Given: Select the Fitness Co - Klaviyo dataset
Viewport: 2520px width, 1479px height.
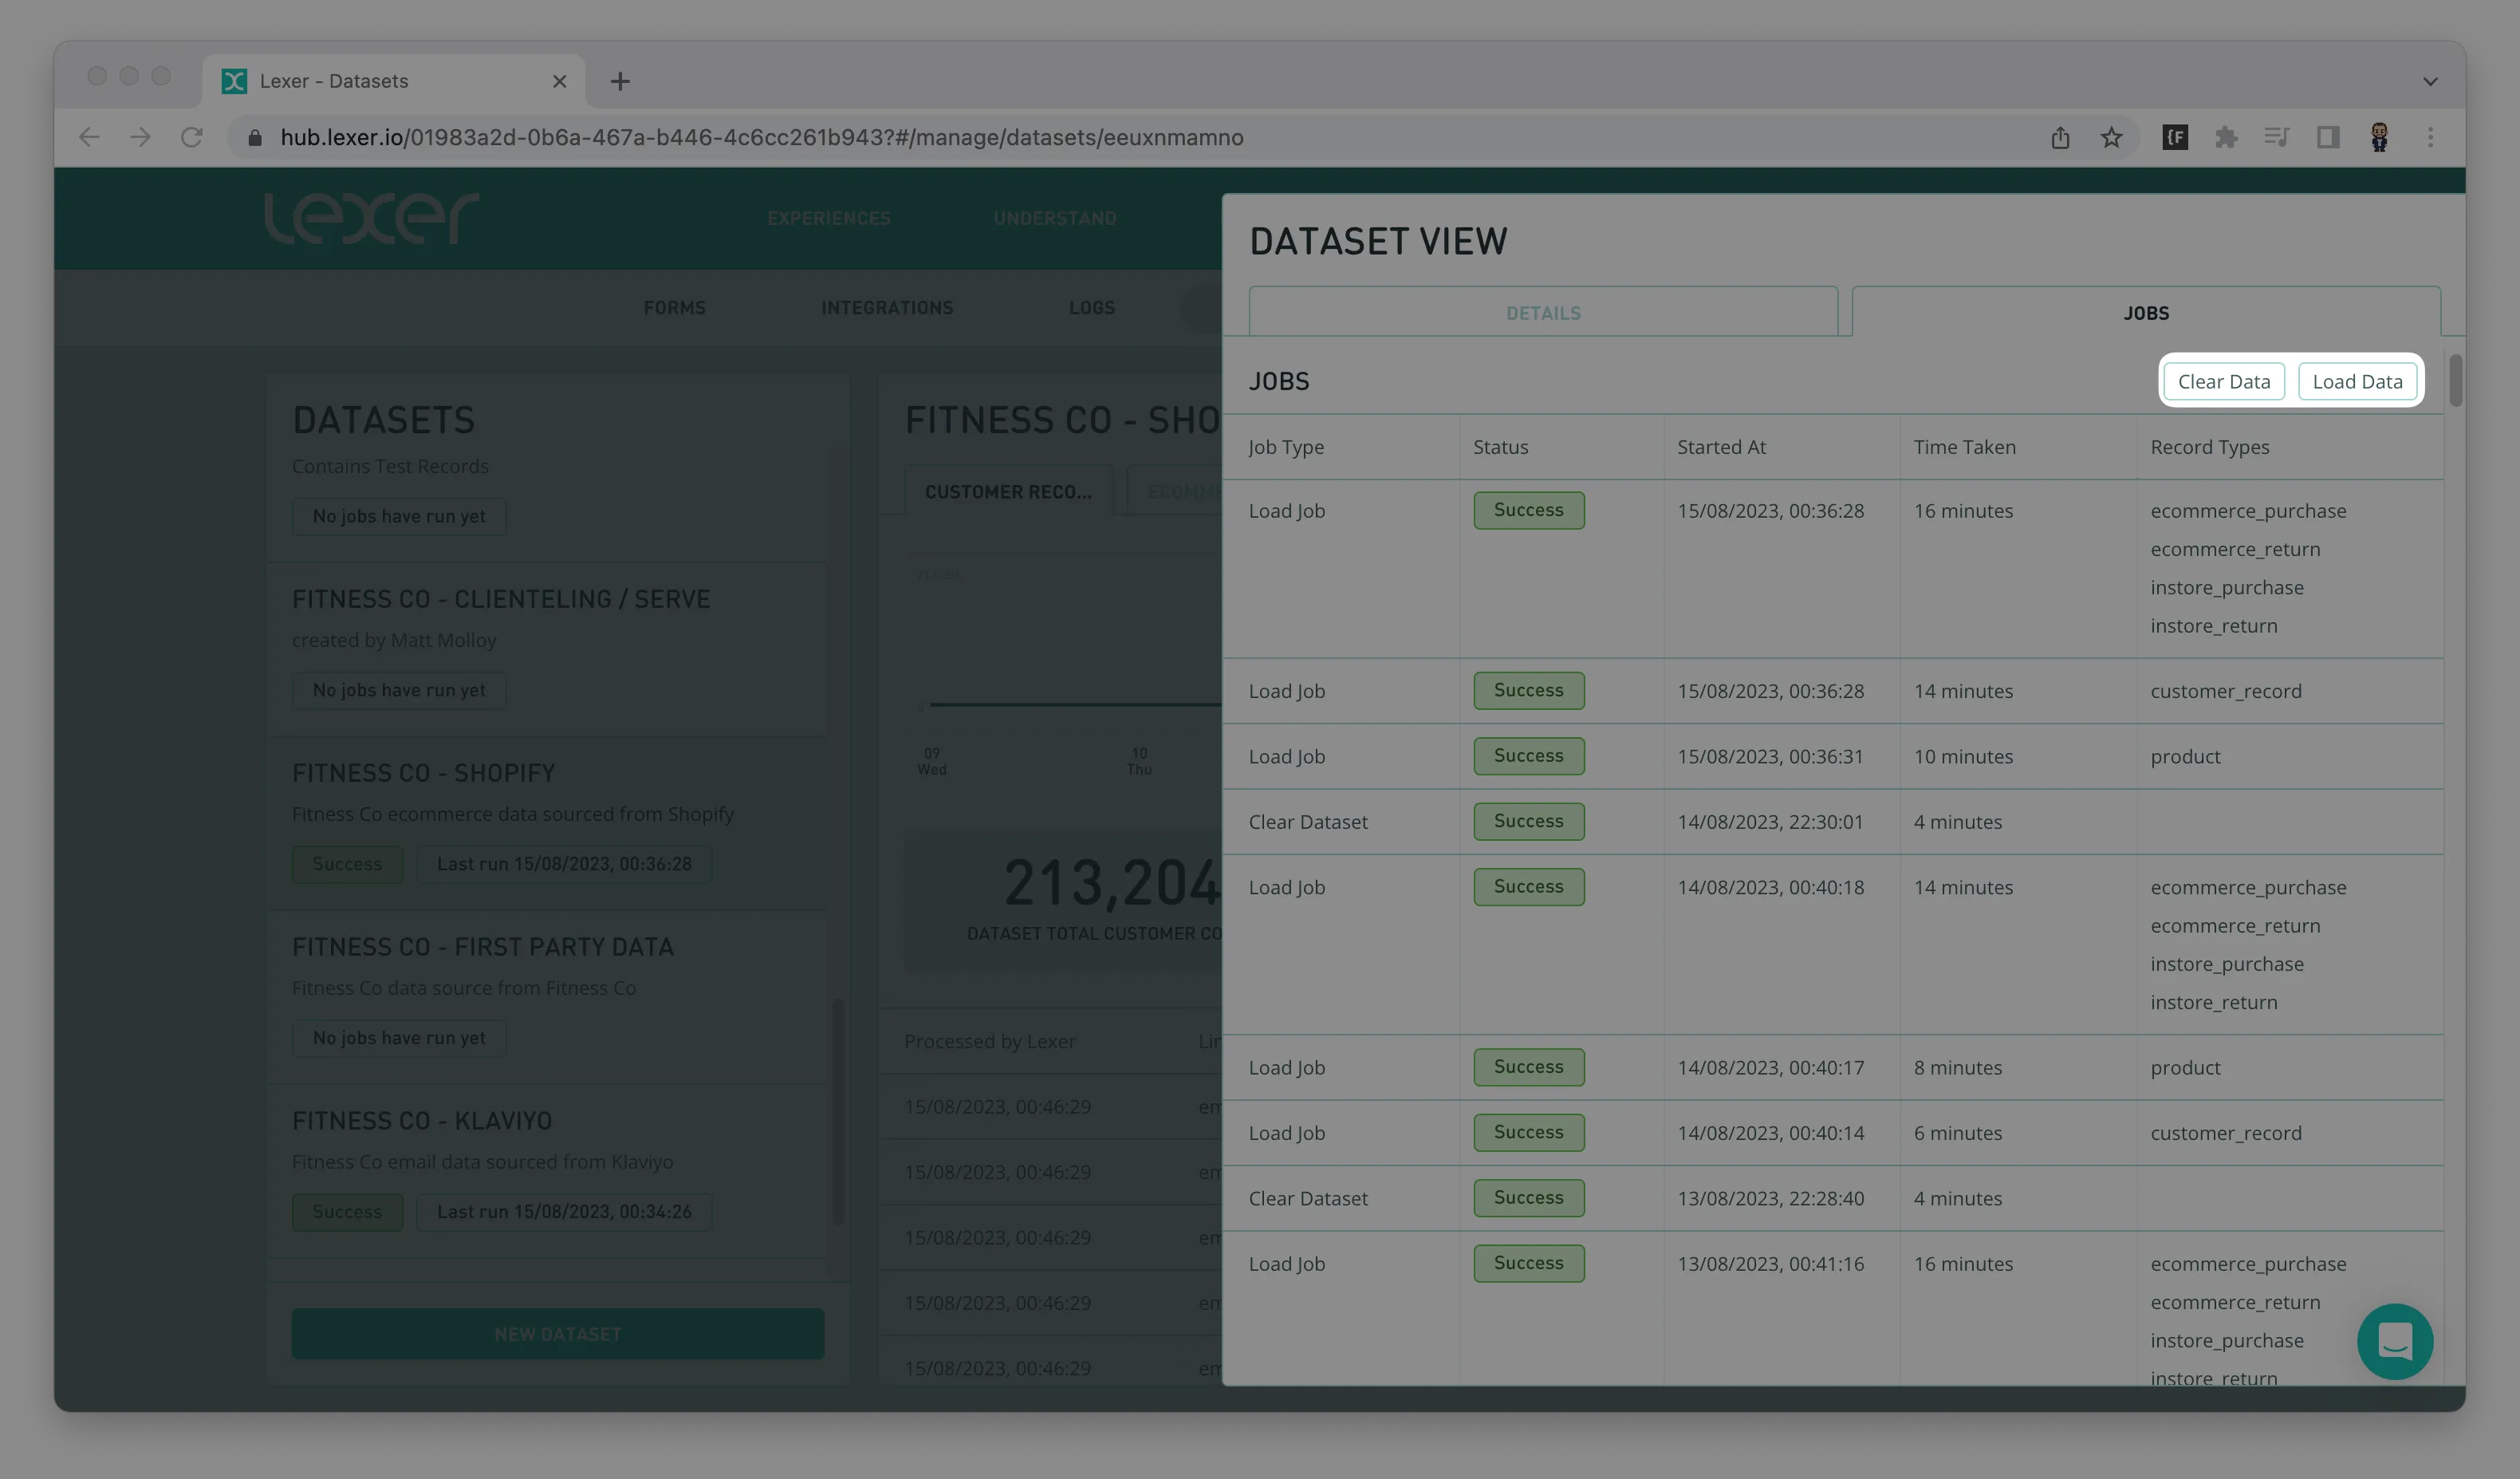Looking at the screenshot, I should coord(422,1121).
